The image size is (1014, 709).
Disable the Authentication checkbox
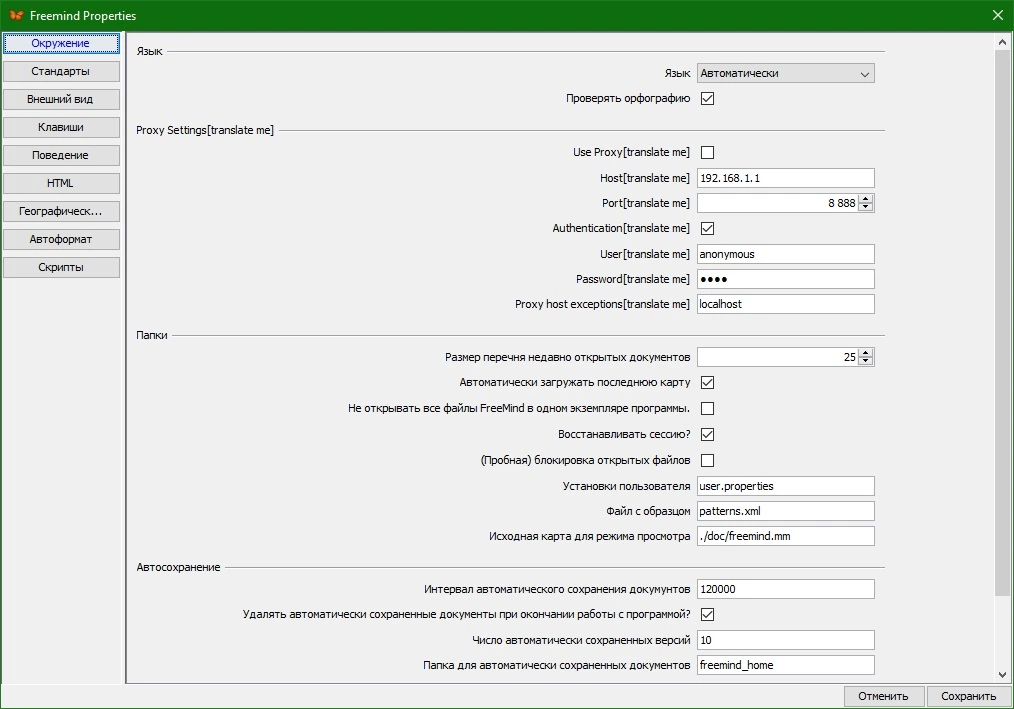point(707,228)
